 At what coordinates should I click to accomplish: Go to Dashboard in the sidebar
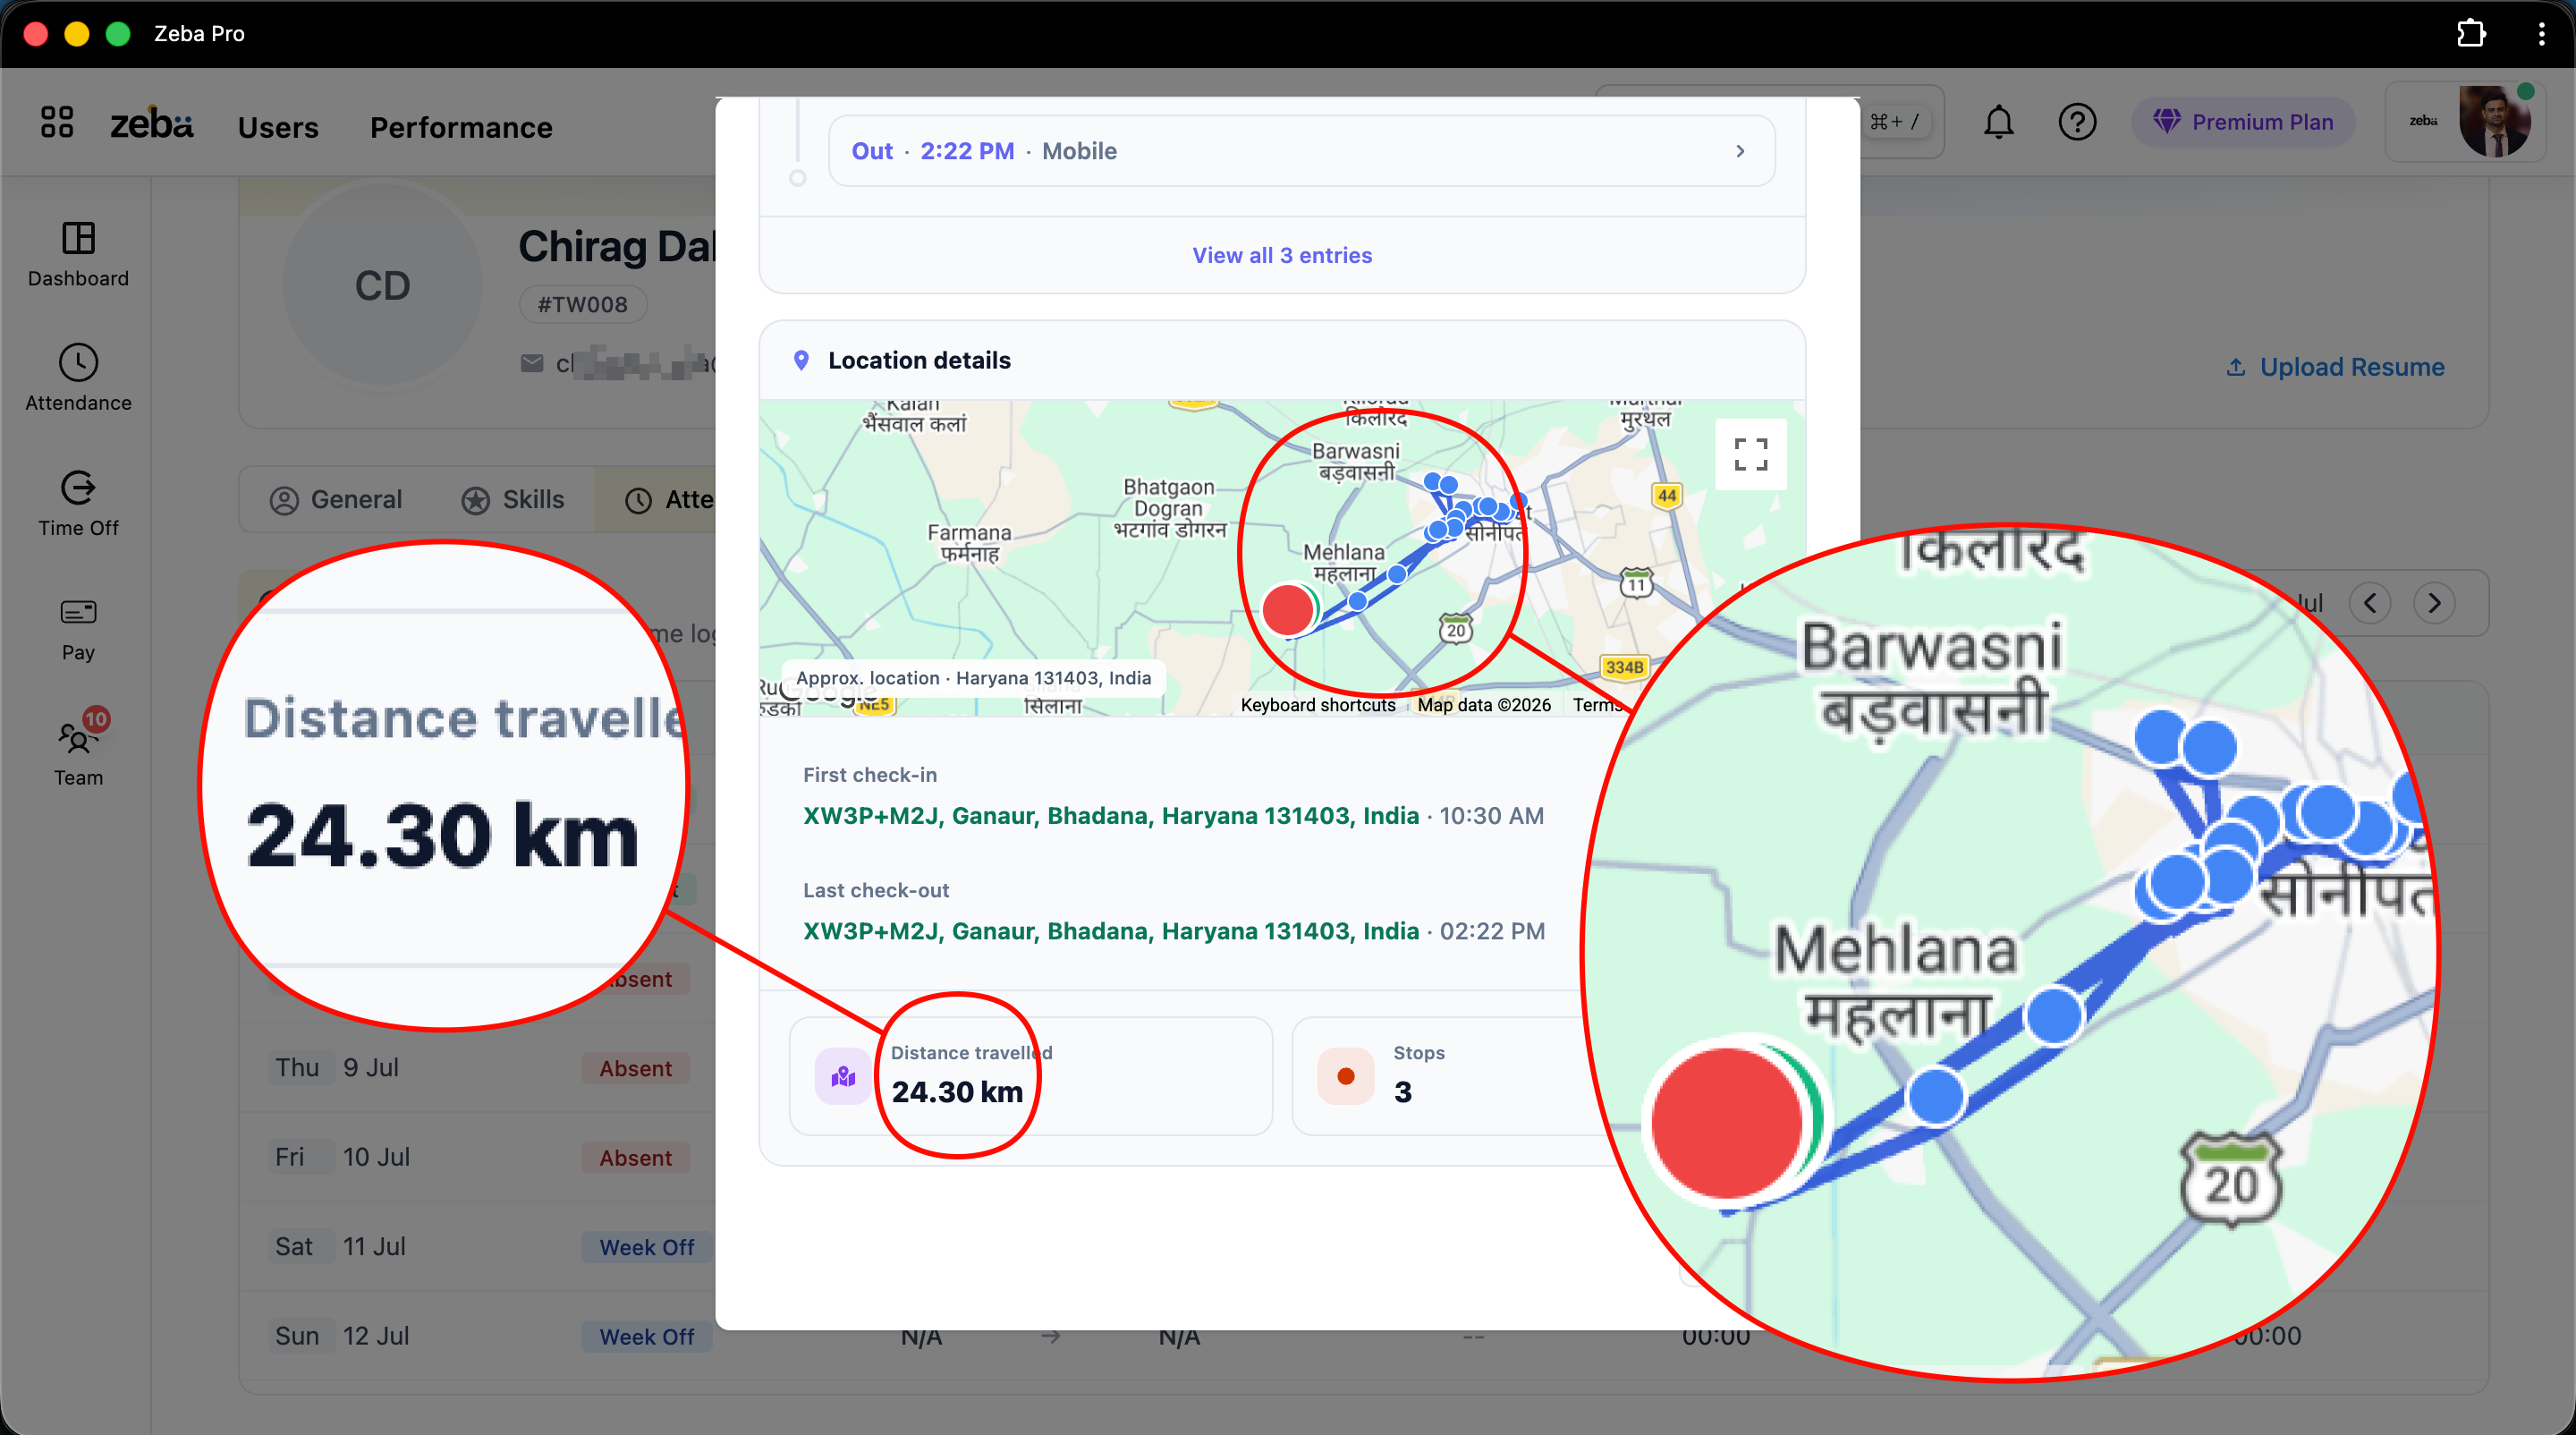tap(78, 254)
